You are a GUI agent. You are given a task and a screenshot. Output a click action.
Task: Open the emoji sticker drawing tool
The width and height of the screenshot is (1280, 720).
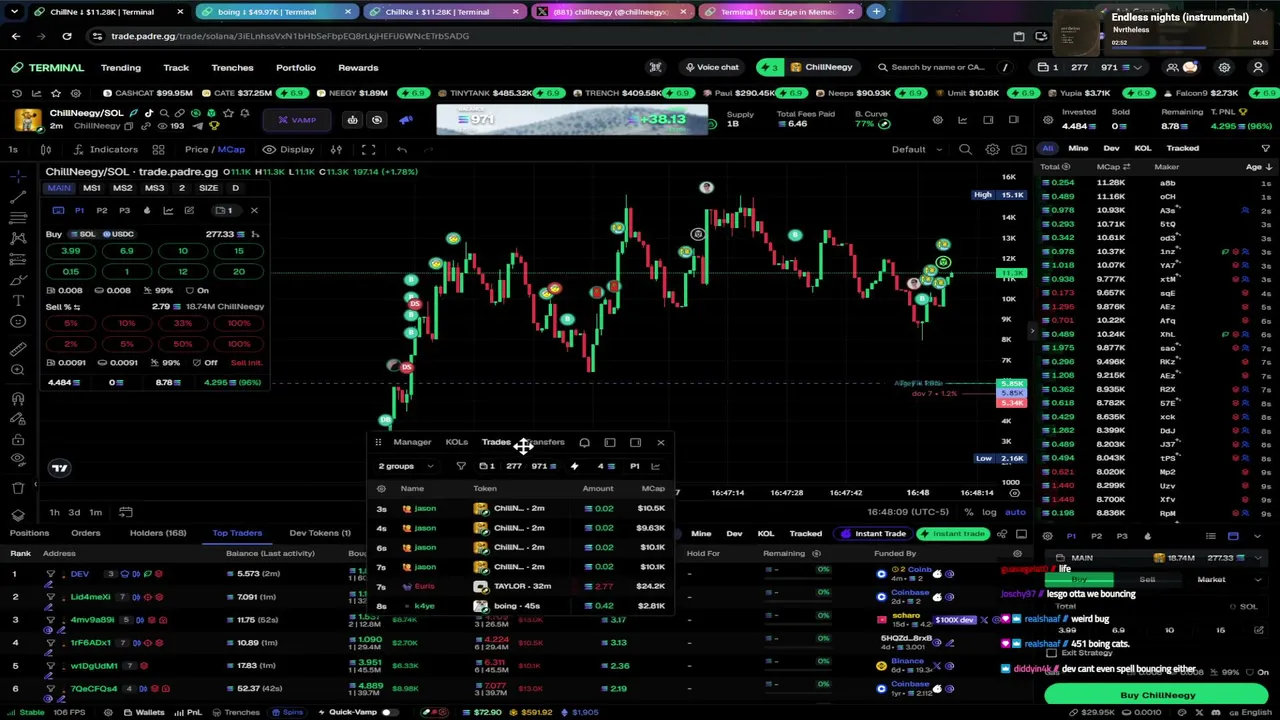click(x=18, y=321)
